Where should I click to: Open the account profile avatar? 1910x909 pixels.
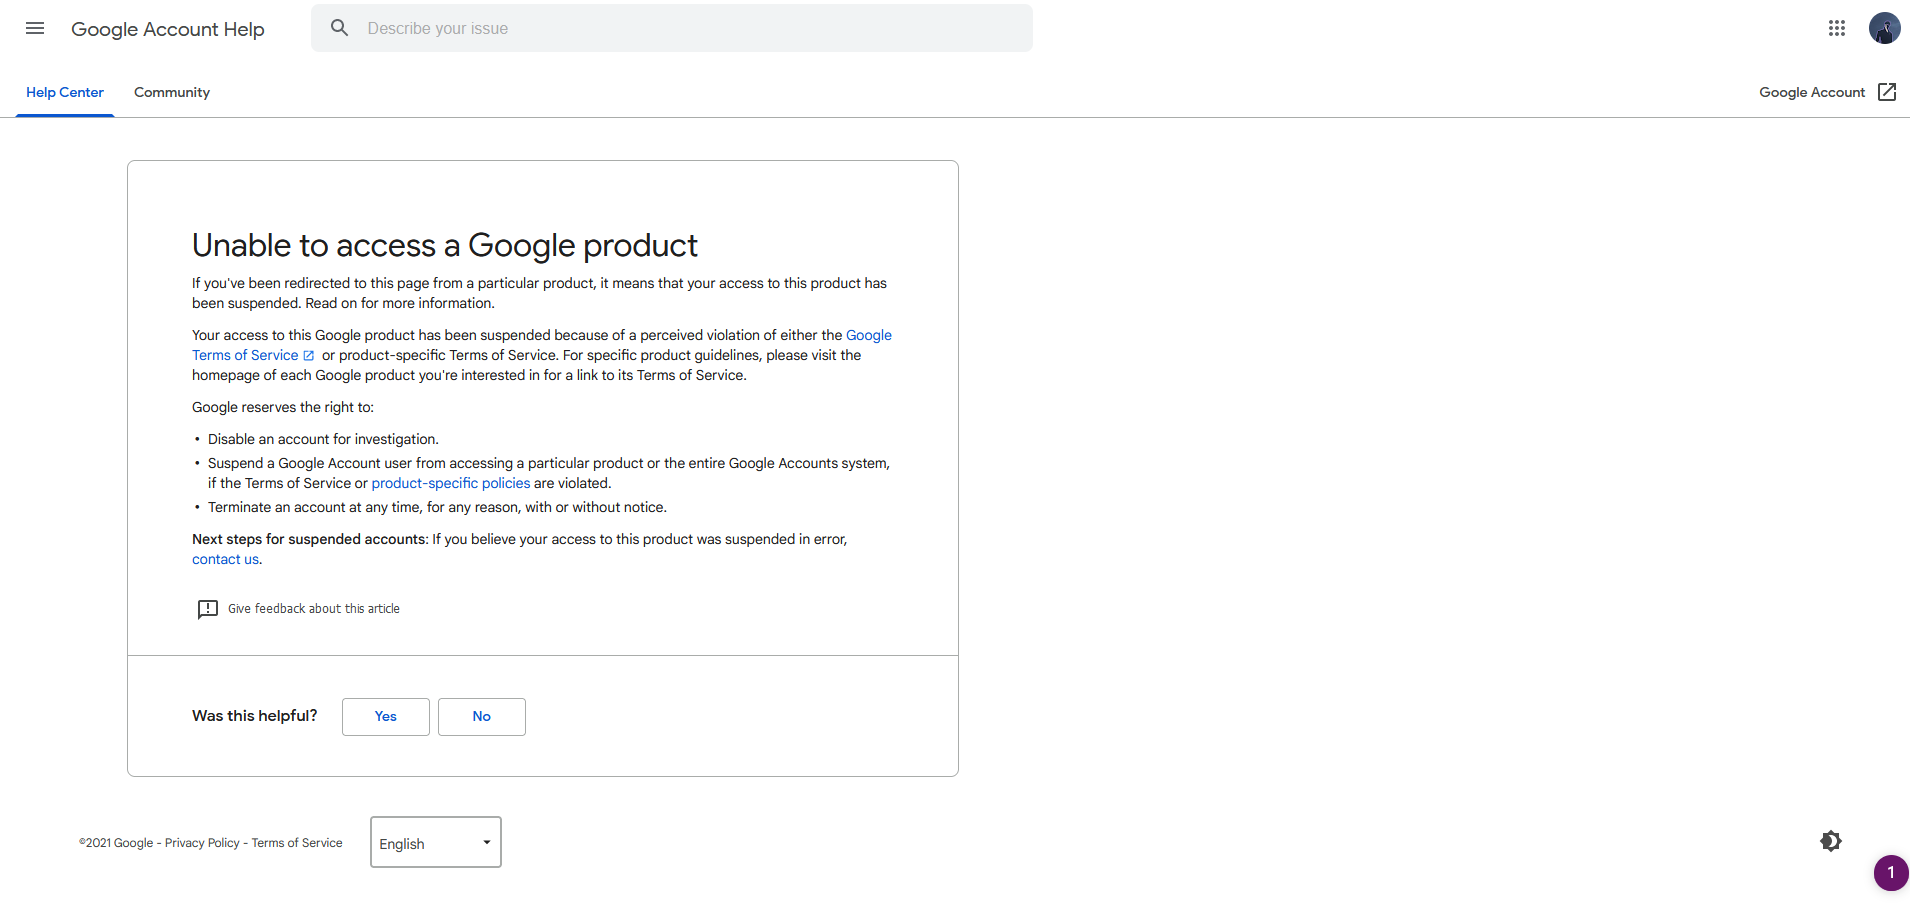click(1885, 28)
